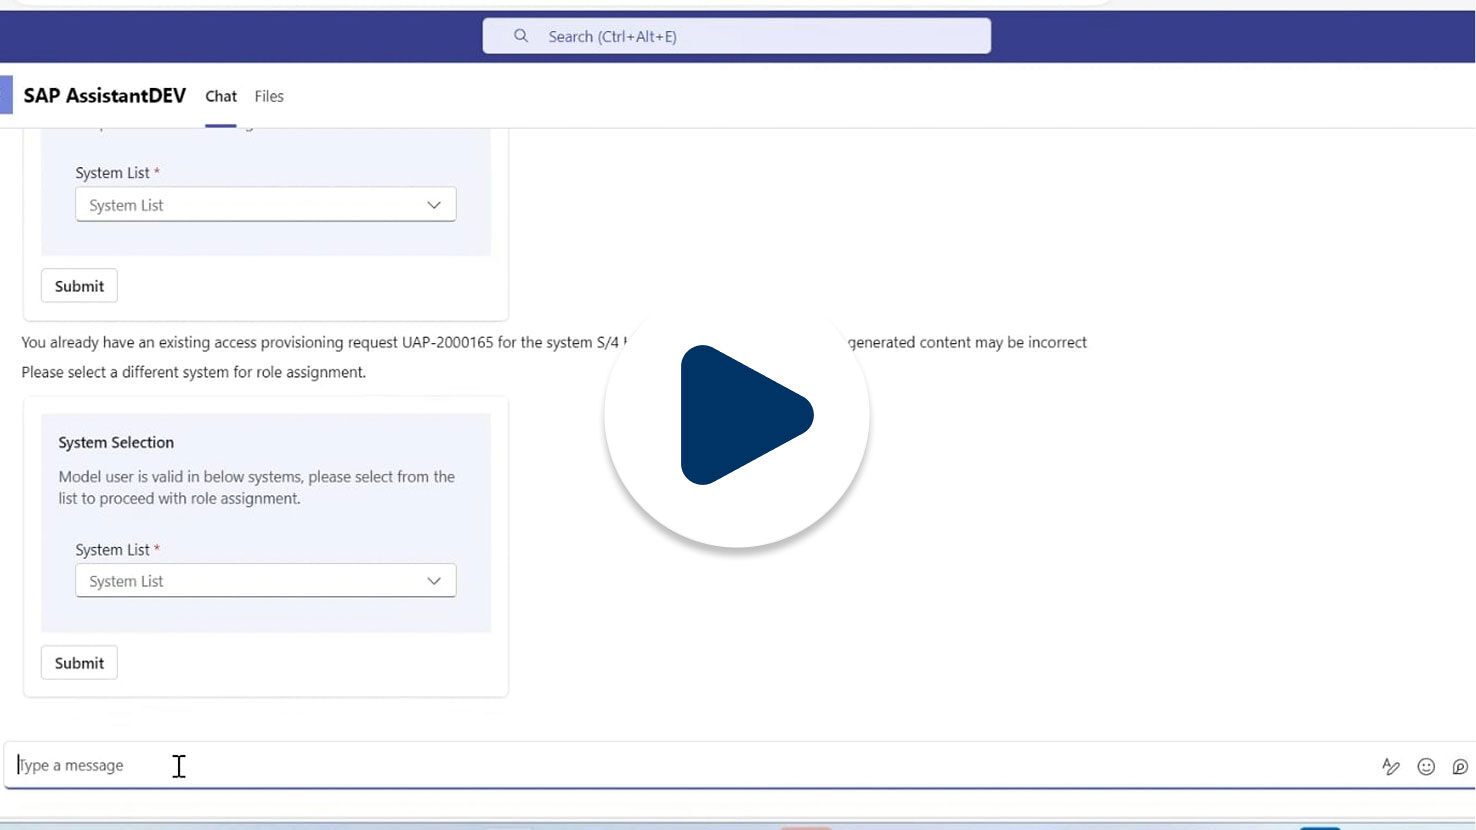Open the message format options icon

[1391, 766]
